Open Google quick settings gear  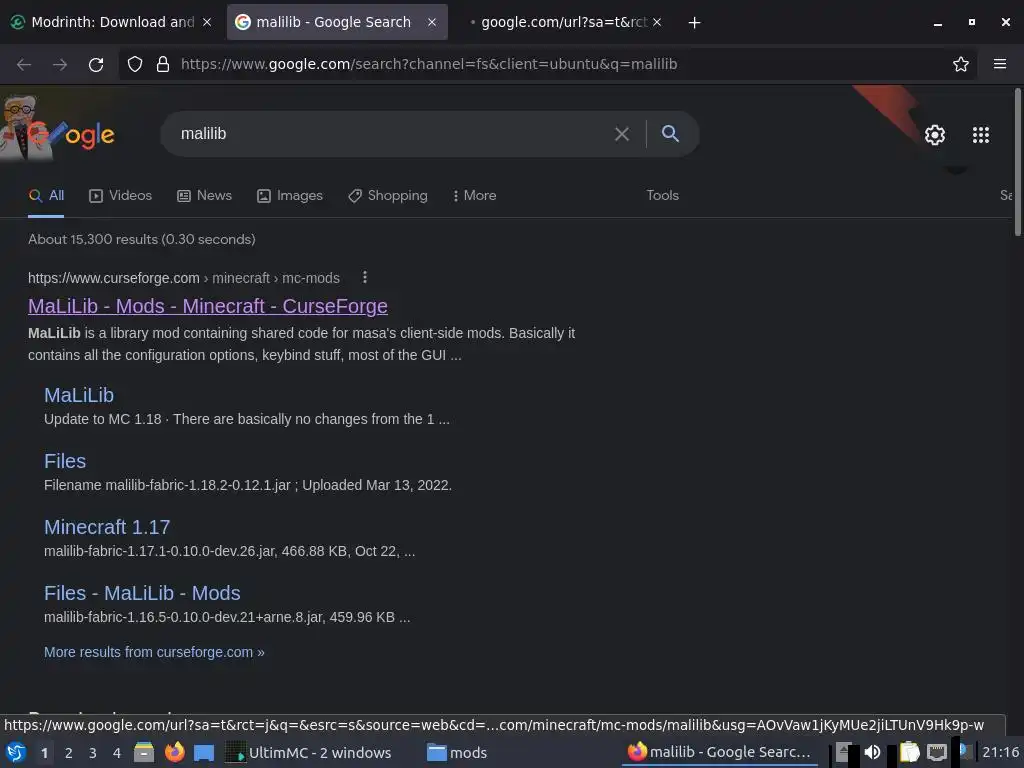(x=935, y=135)
